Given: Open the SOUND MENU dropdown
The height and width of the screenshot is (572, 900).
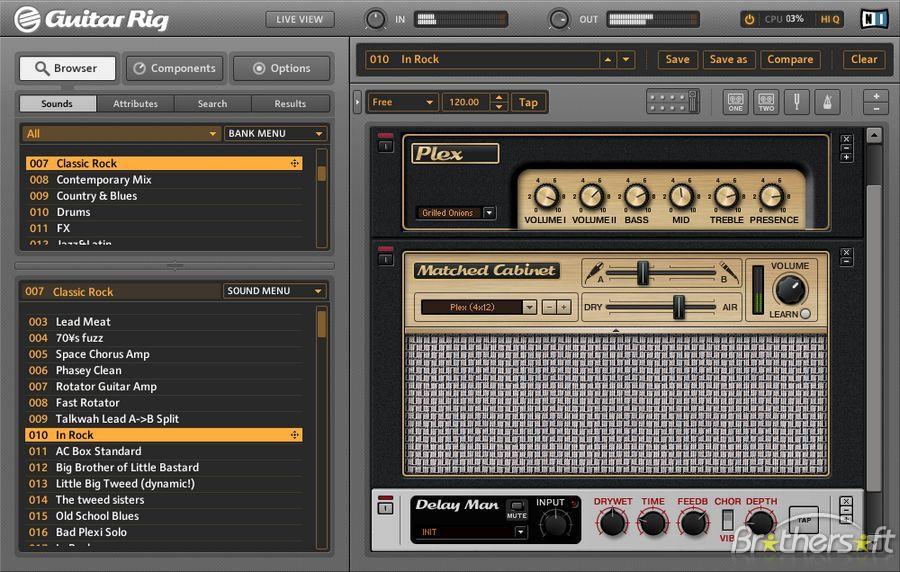Looking at the screenshot, I should point(274,291).
